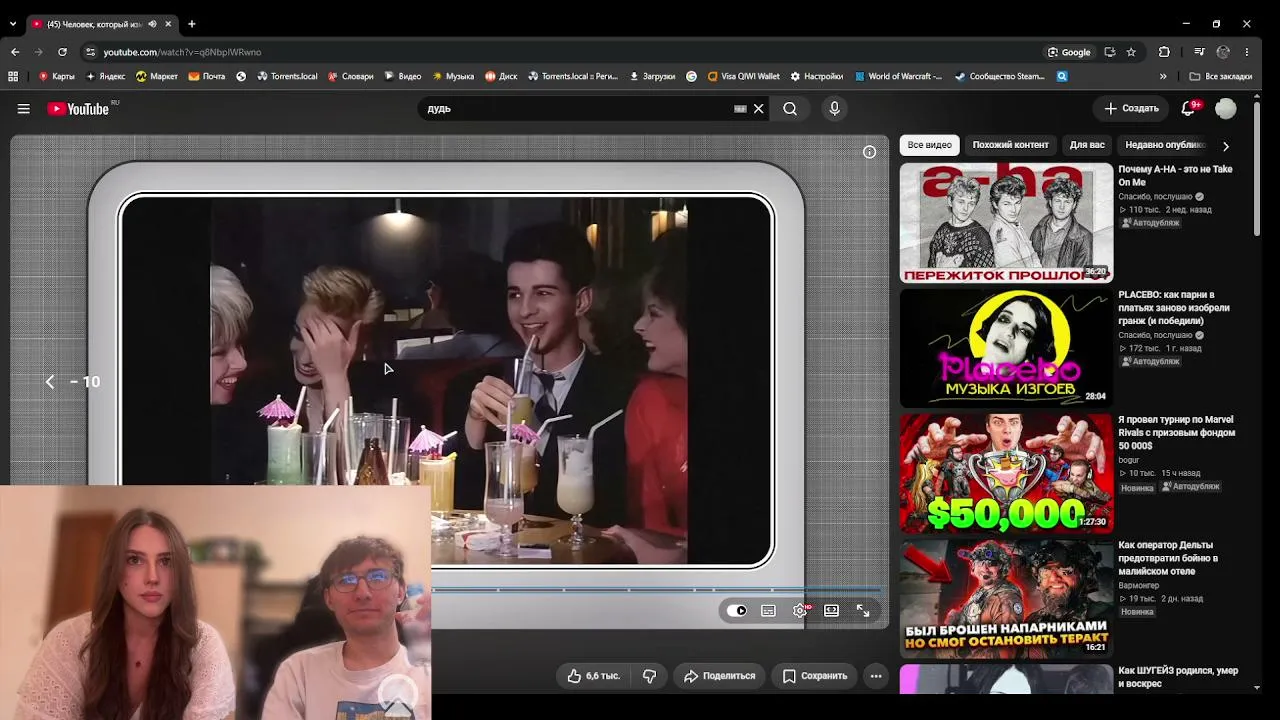Dislike the video
Image resolution: width=1280 pixels, height=720 pixels.
[x=649, y=676]
